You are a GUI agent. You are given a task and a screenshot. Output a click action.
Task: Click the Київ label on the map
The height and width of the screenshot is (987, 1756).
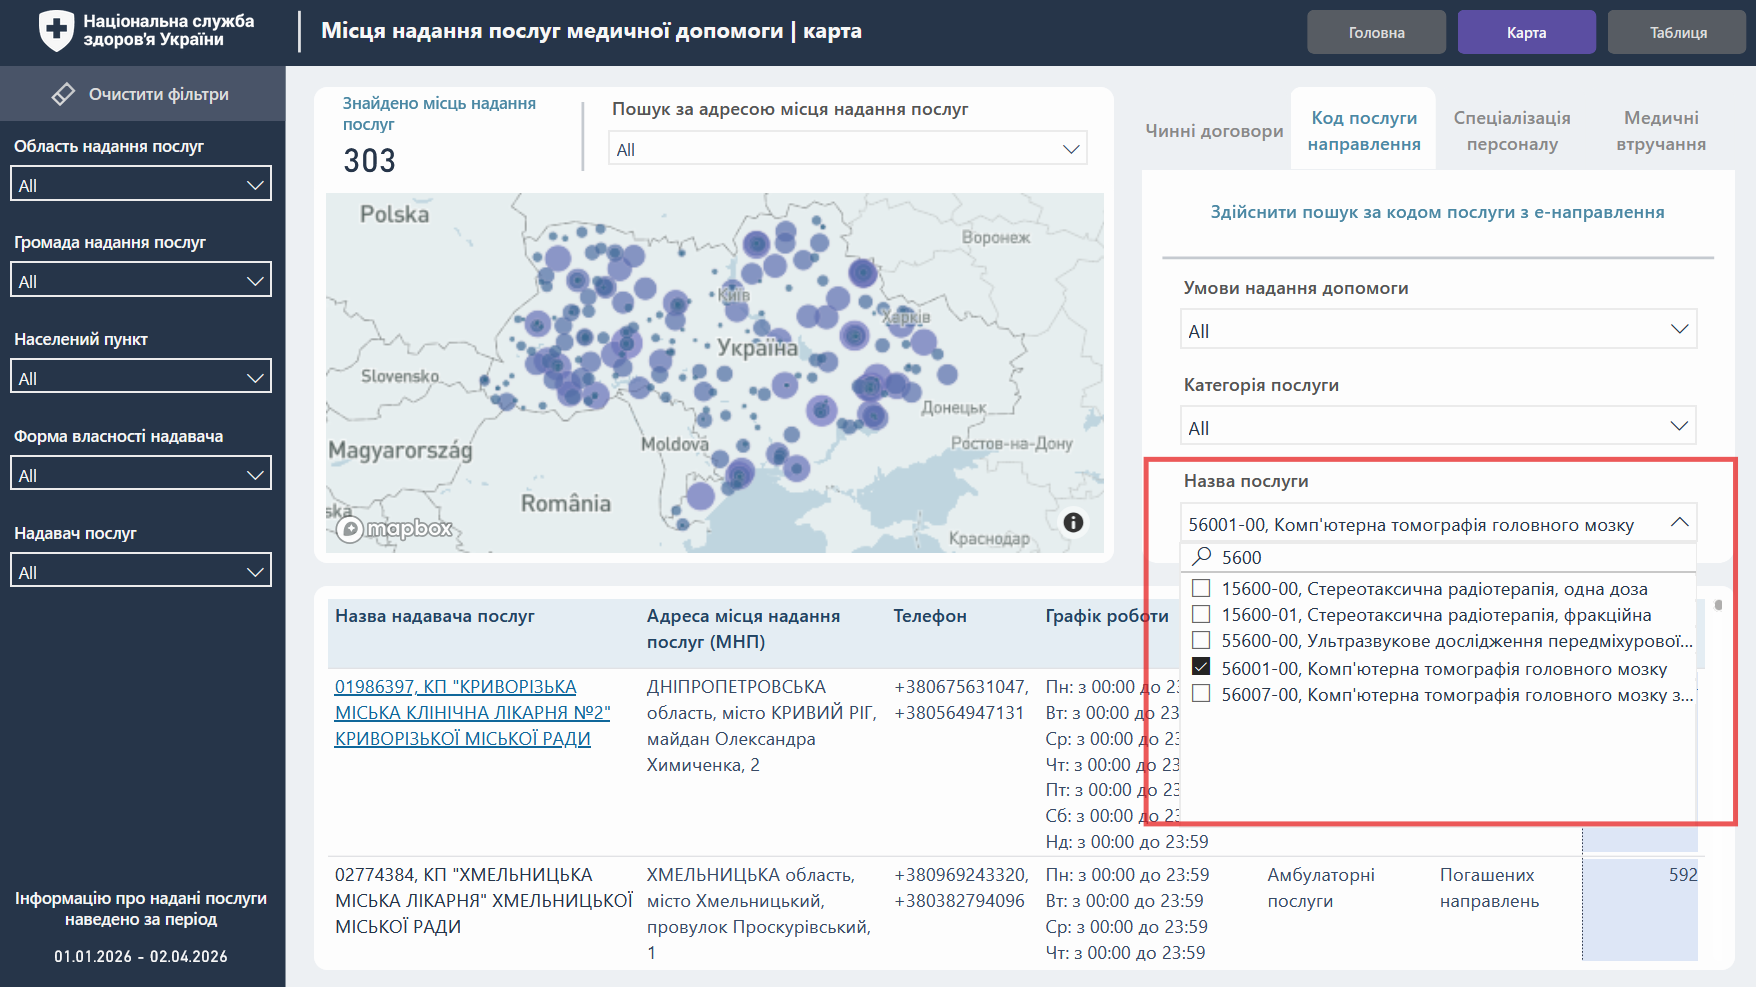coord(734,295)
